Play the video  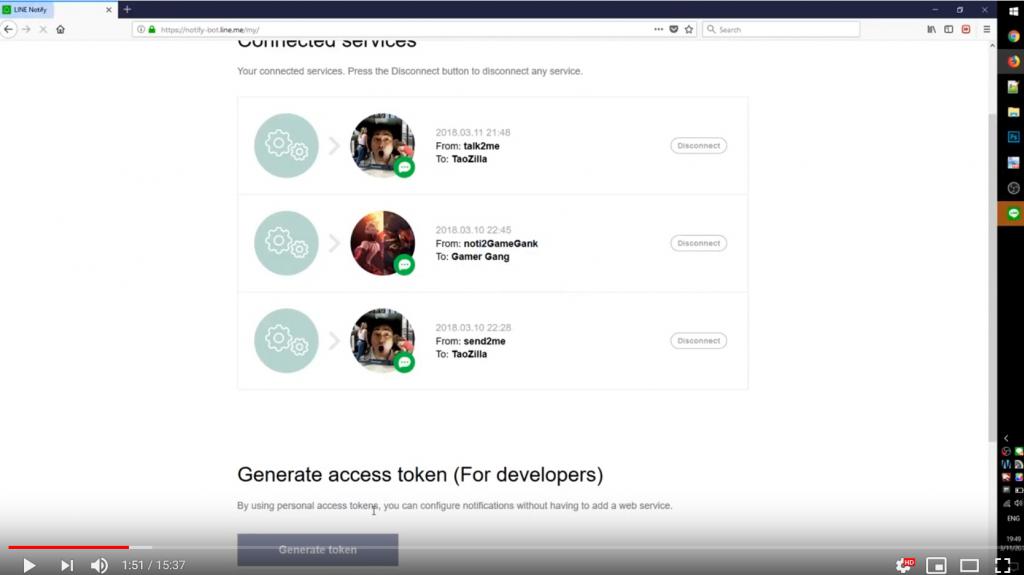[29, 565]
